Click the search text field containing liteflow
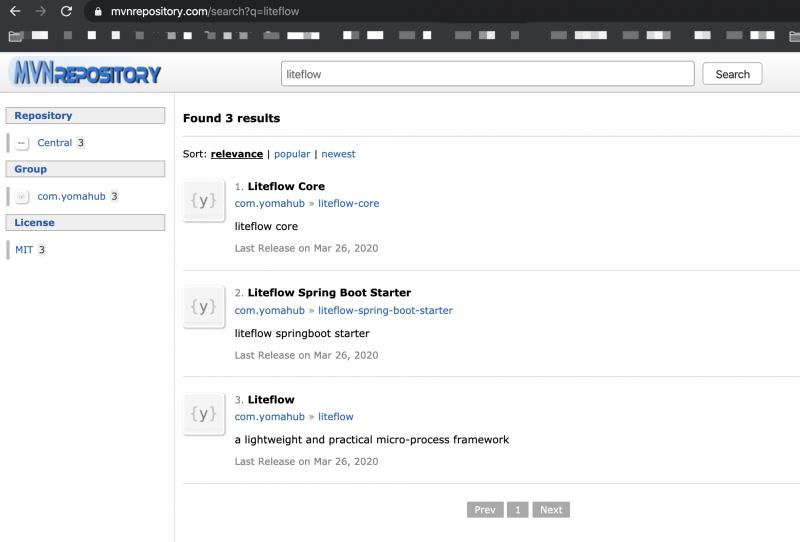Viewport: 800px width, 542px height. 488,74
